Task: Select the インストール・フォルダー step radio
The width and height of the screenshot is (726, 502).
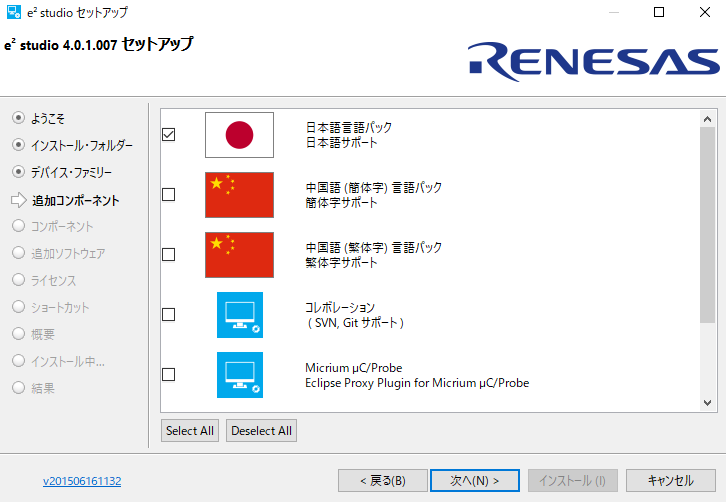Action: [x=18, y=145]
